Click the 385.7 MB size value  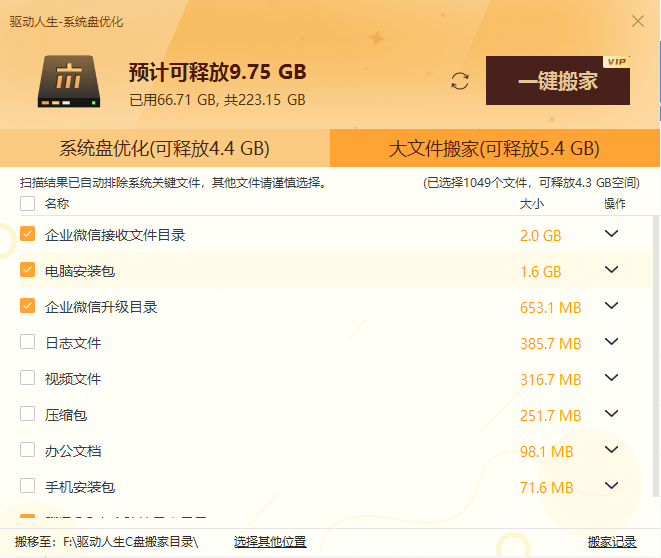point(551,344)
